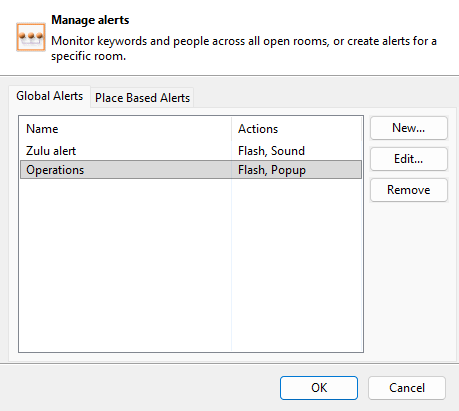This screenshot has height=411, width=459.
Task: Click the Actions column header
Action: (x=297, y=129)
